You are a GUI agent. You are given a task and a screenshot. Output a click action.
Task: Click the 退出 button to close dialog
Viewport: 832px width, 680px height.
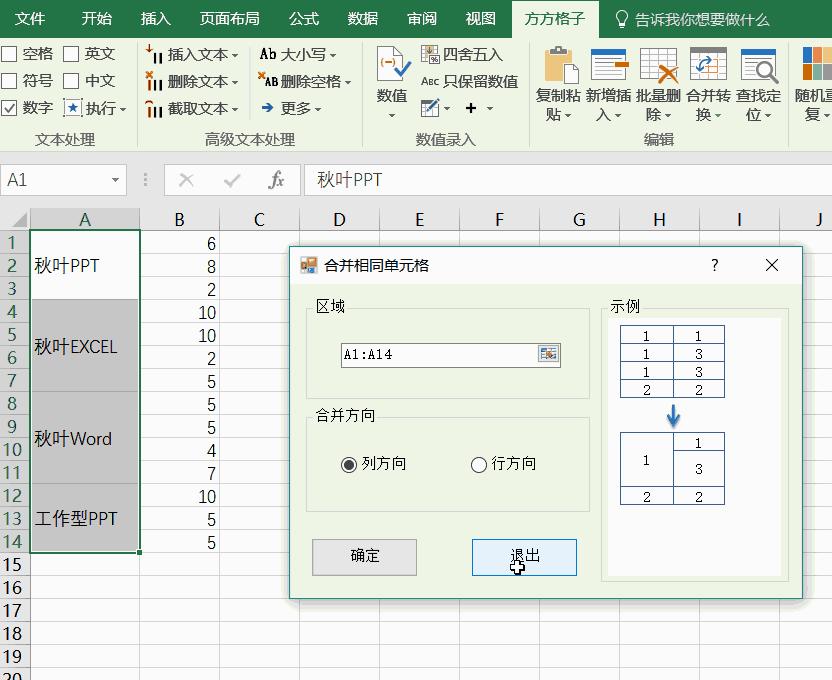[524, 557]
